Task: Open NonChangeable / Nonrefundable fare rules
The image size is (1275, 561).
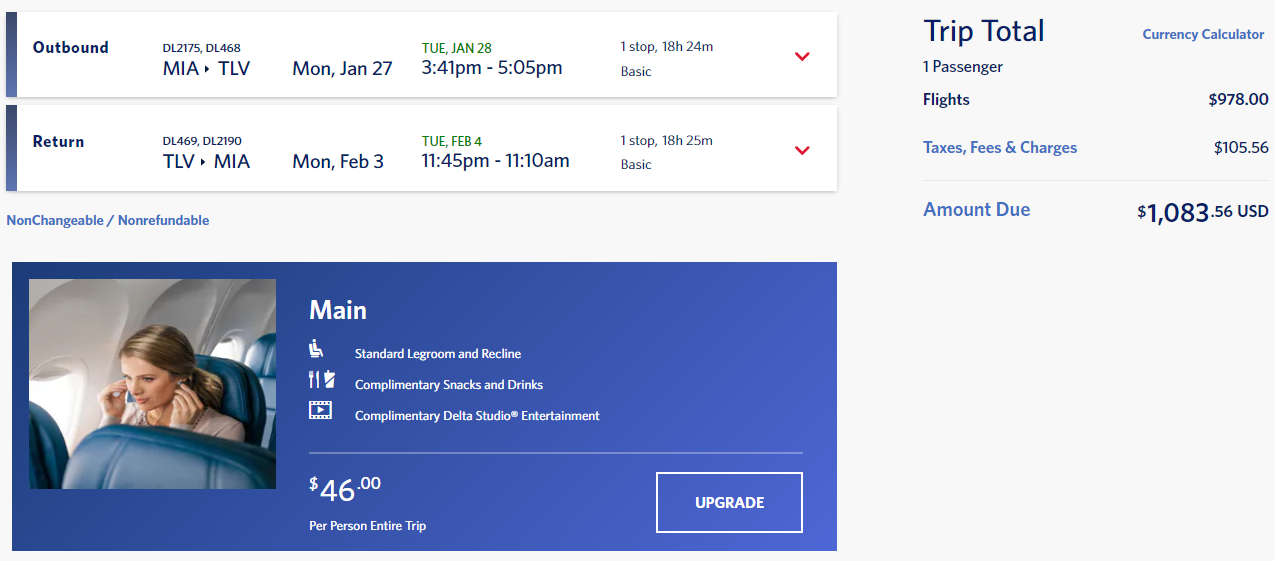Action: (108, 220)
